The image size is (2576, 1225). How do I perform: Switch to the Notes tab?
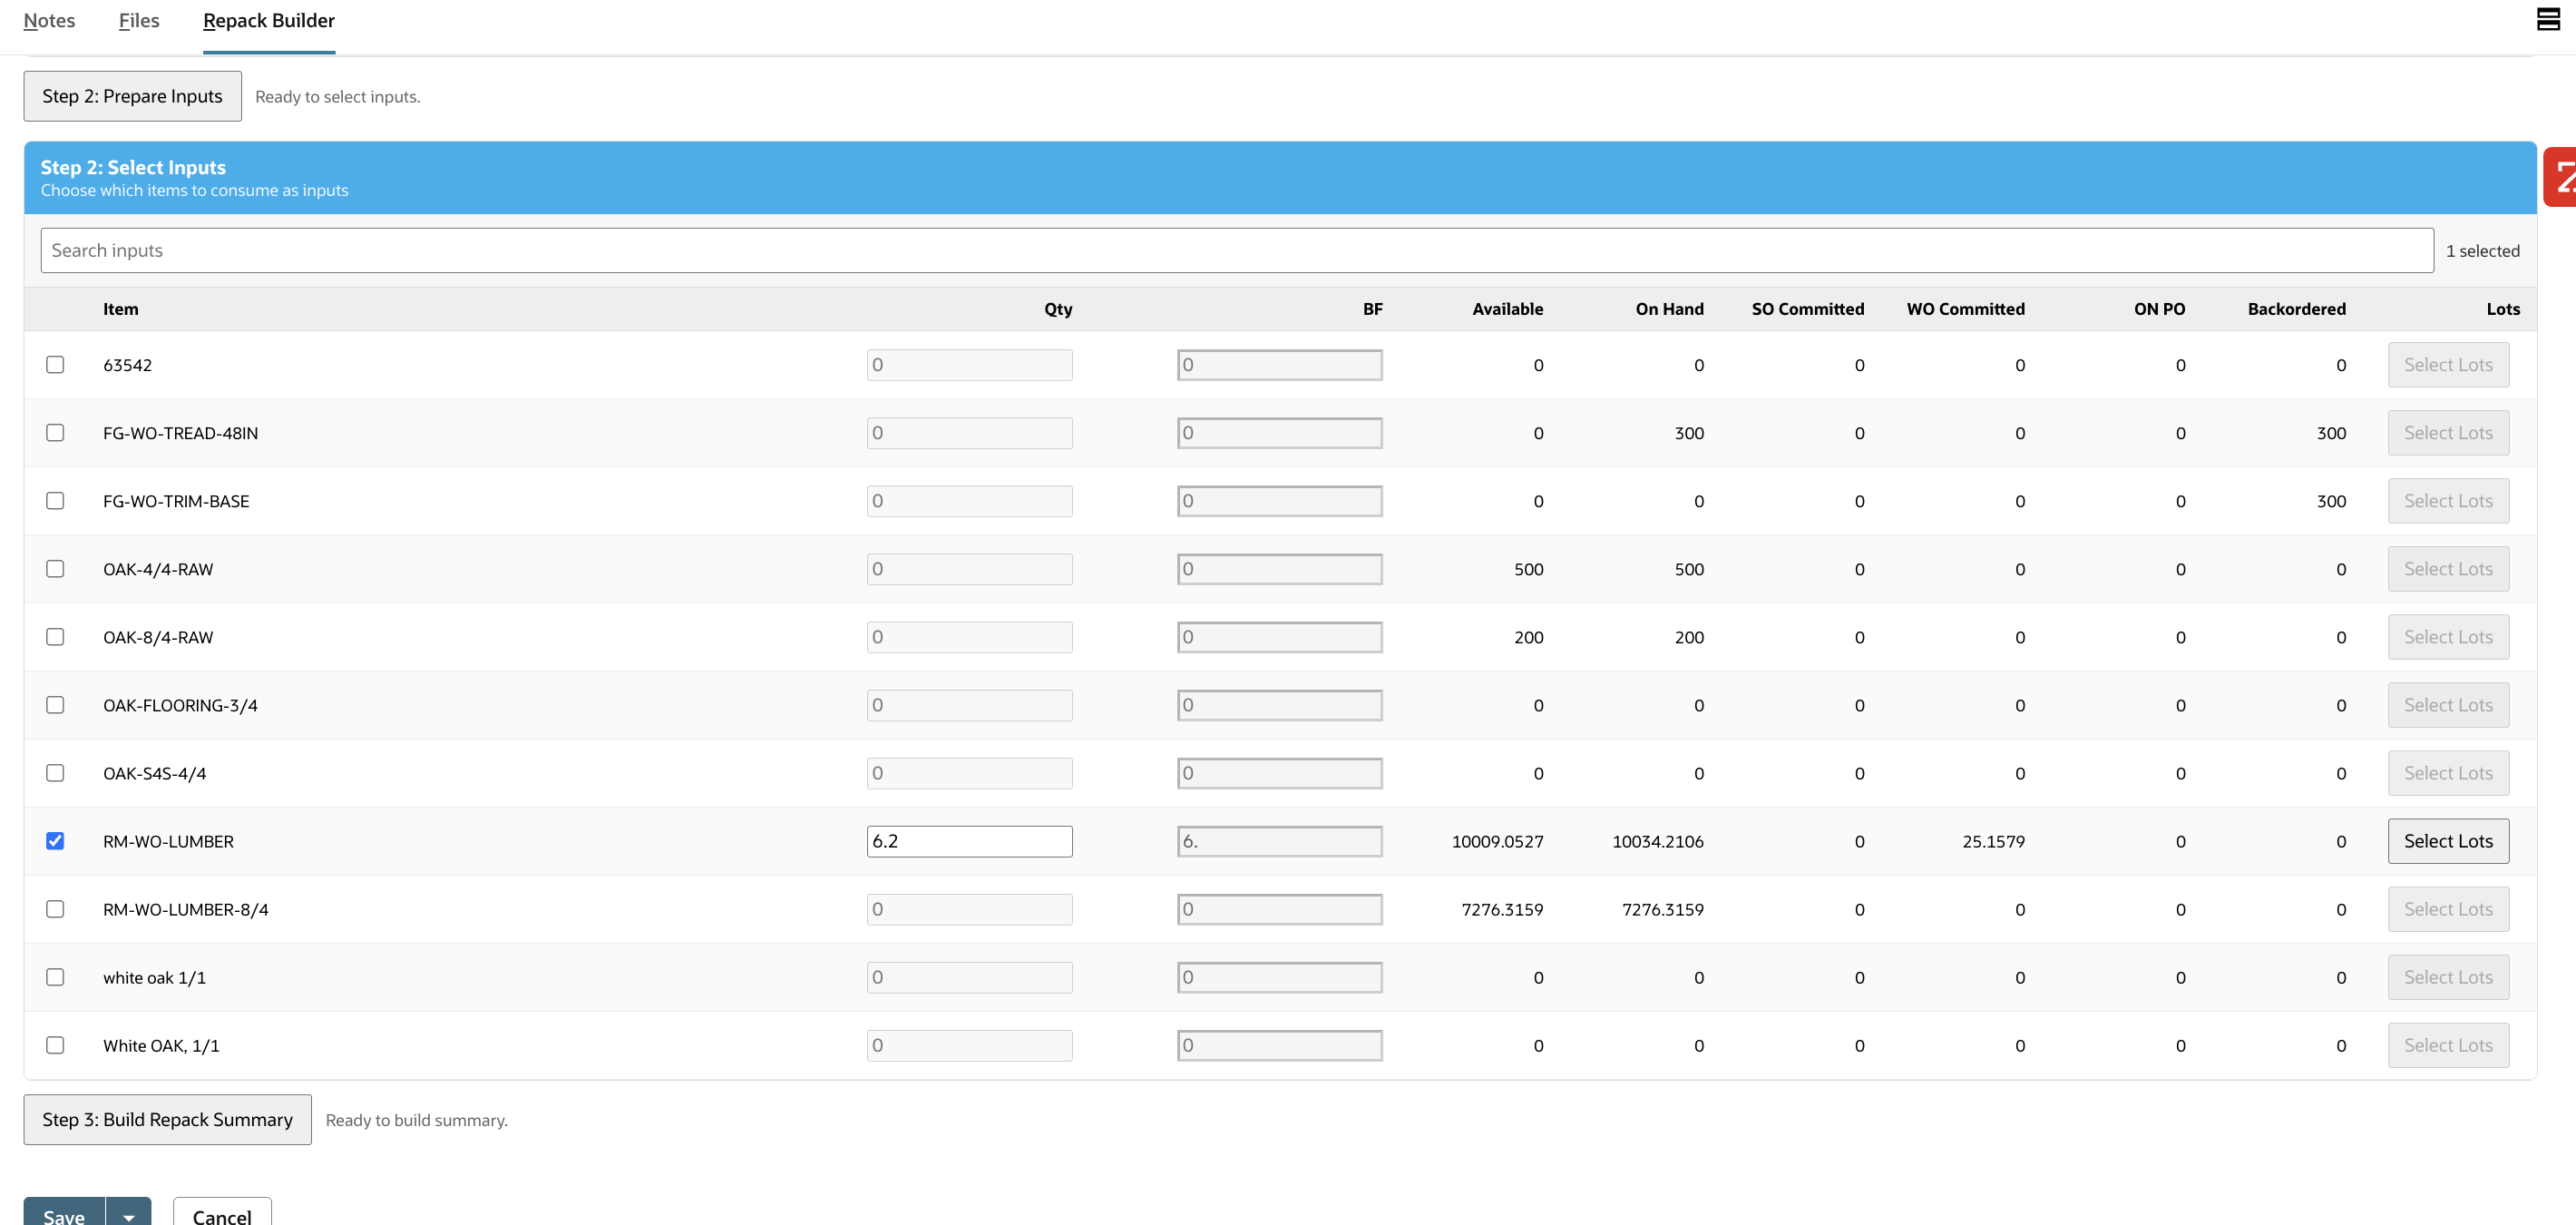[x=49, y=20]
